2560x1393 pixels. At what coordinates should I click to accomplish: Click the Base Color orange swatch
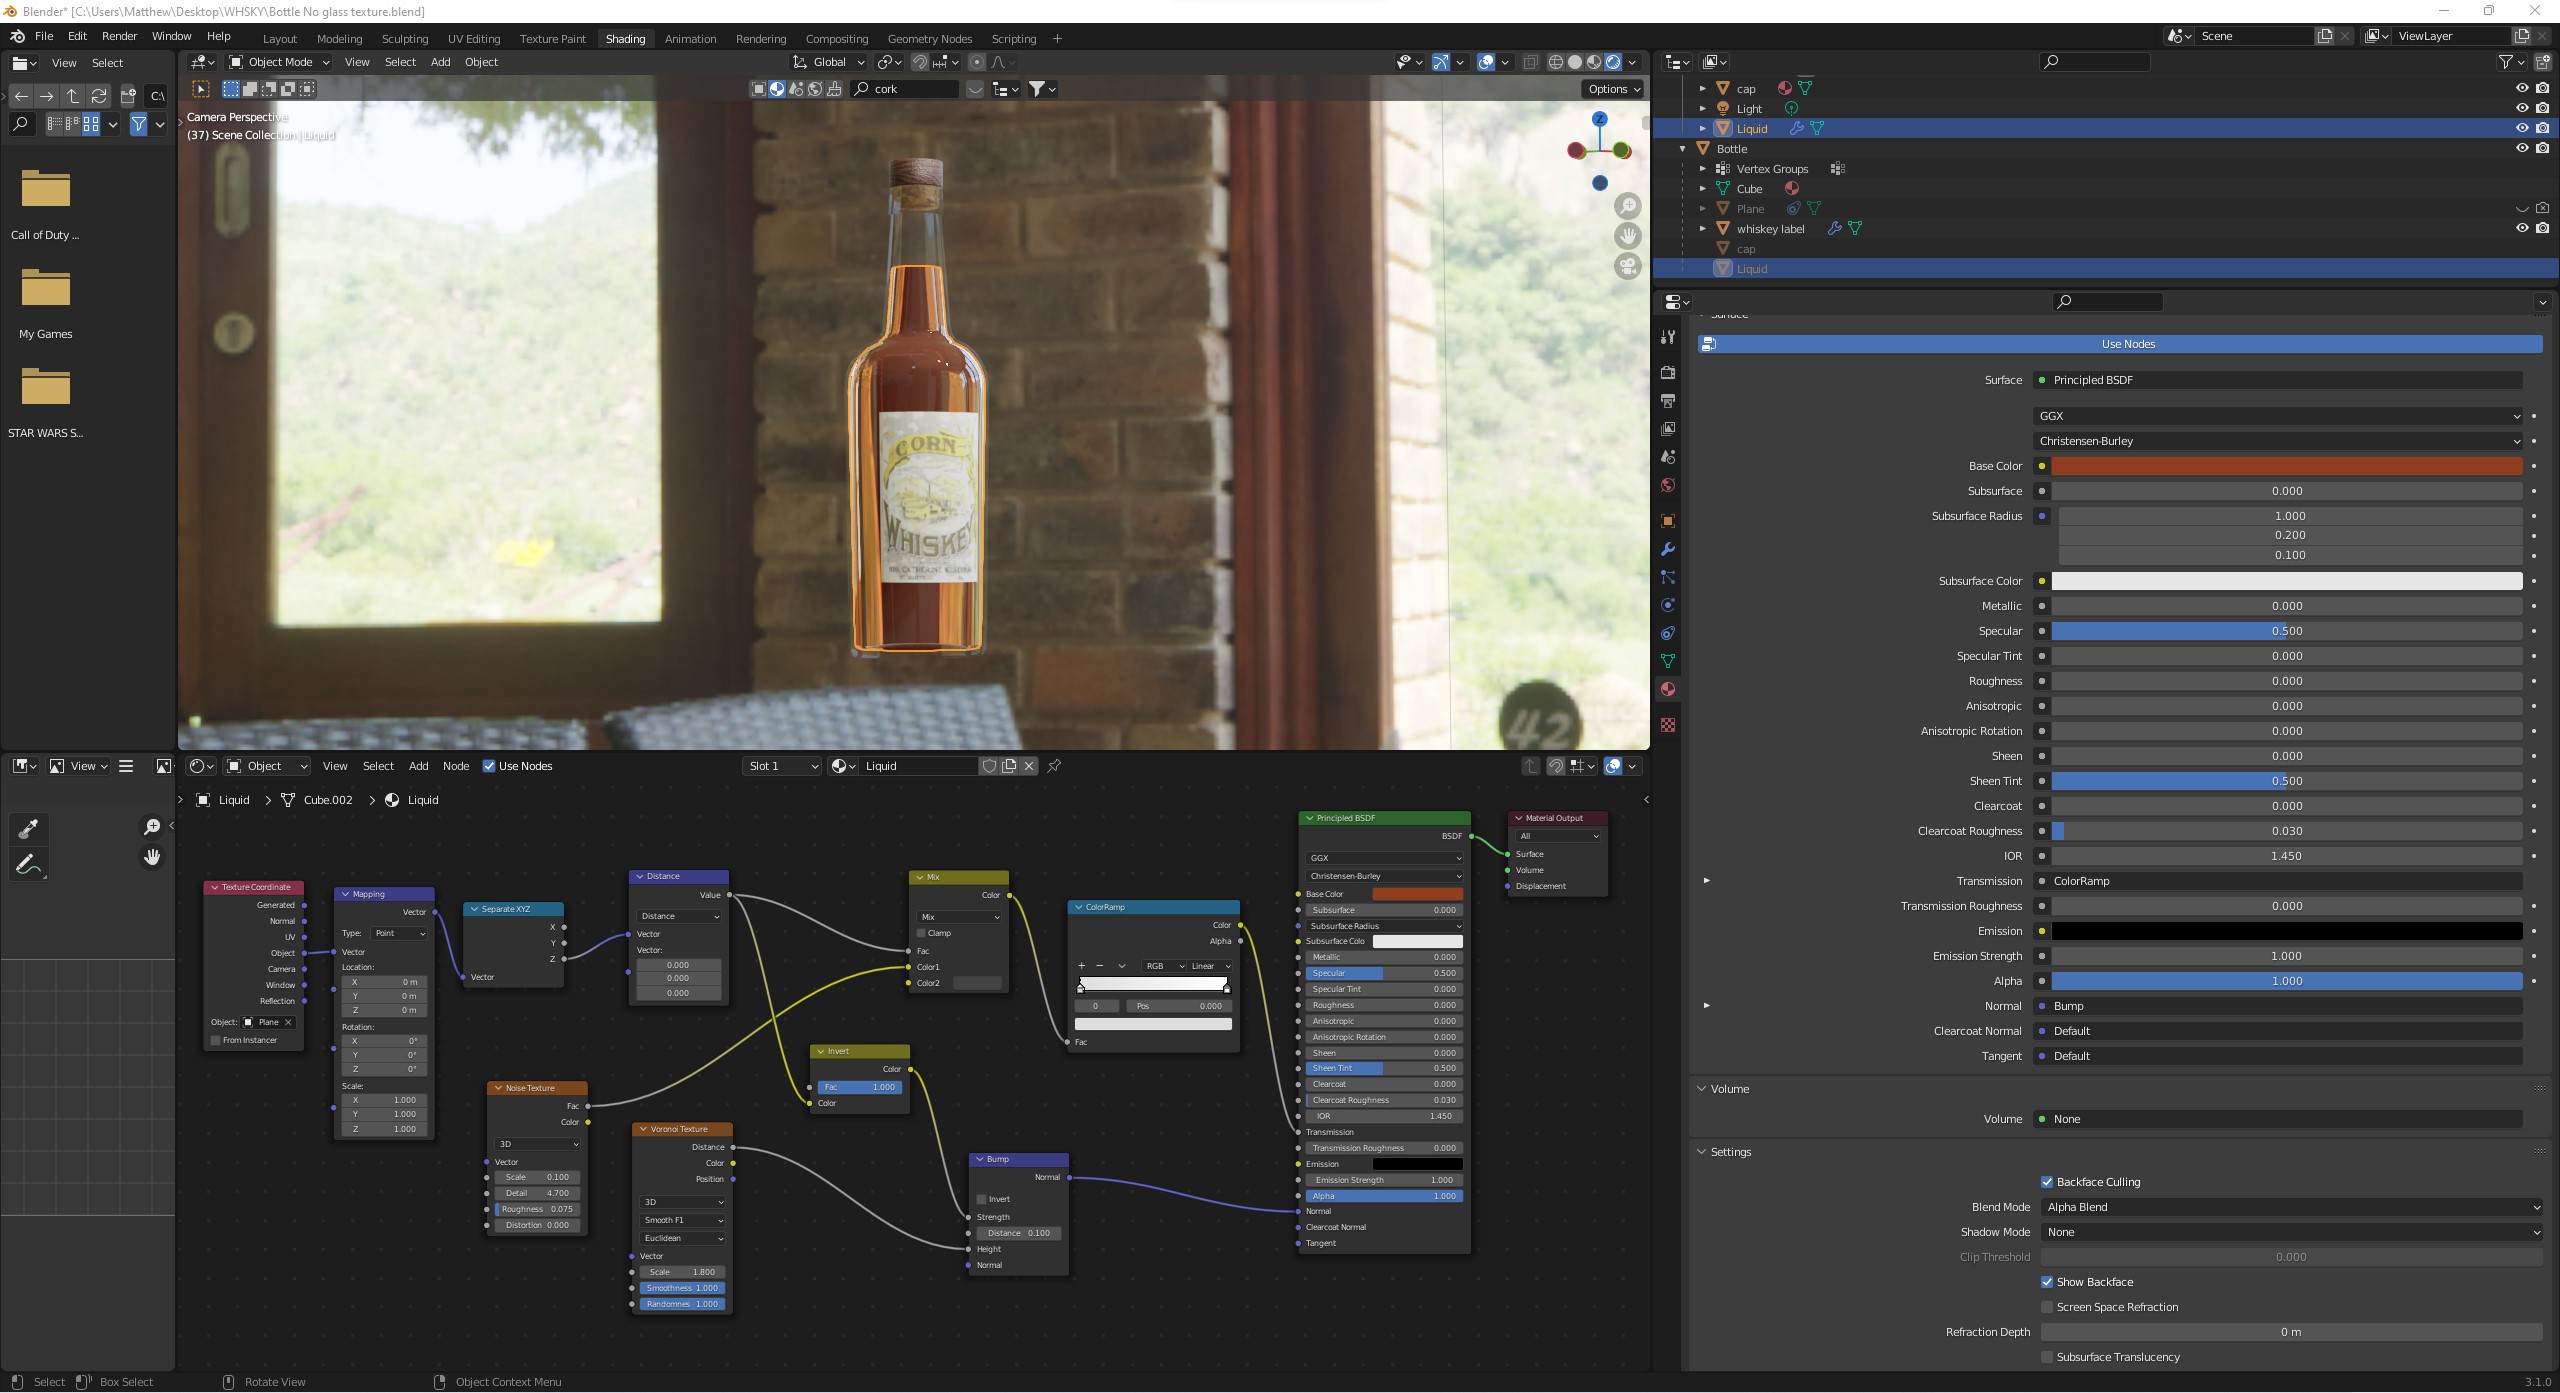(2286, 466)
